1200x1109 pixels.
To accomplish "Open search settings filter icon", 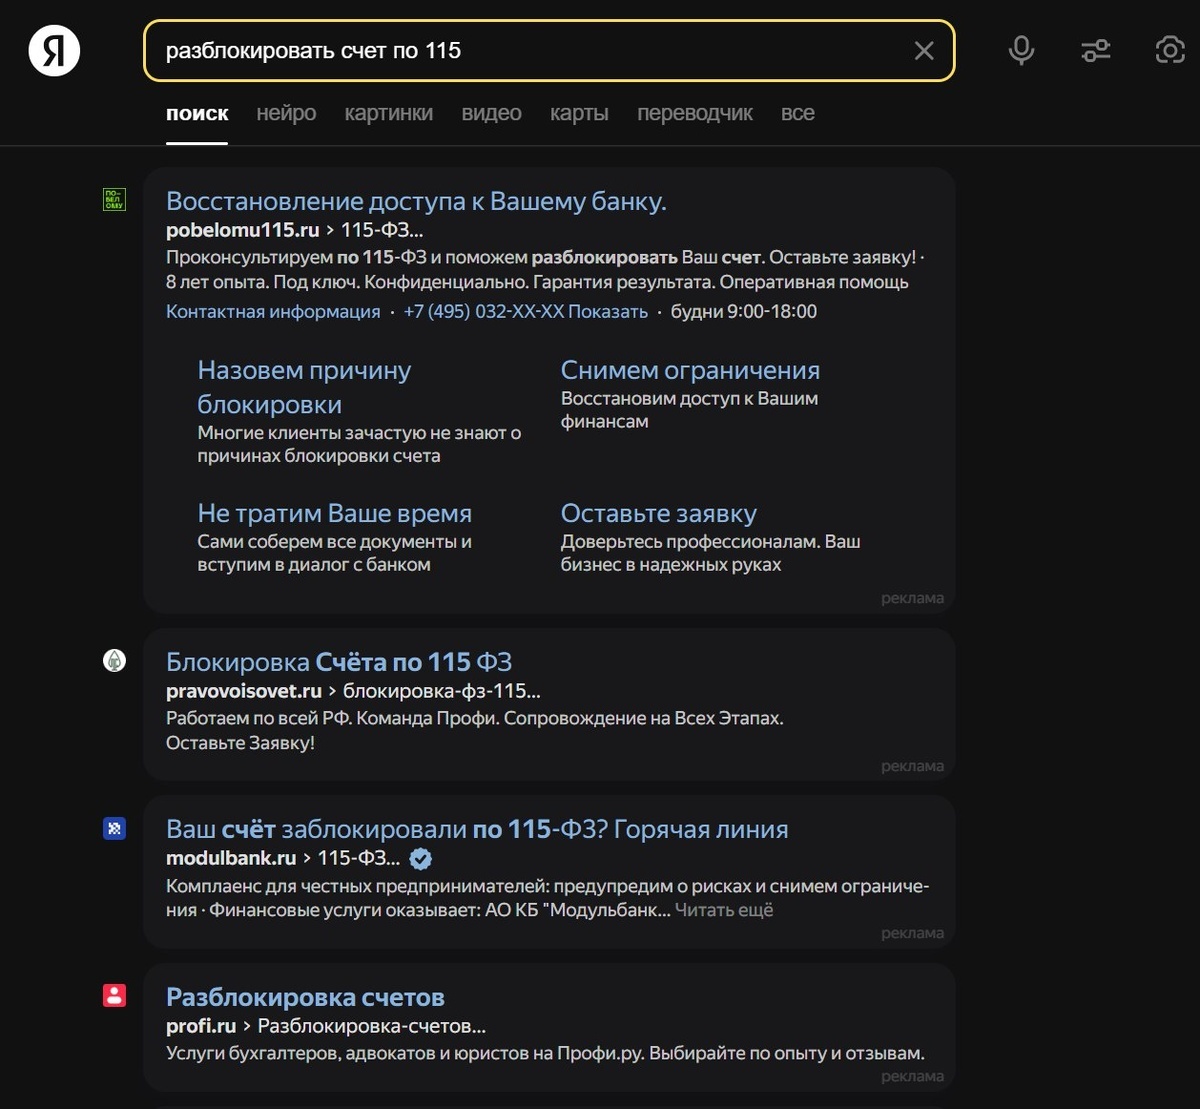I will (x=1096, y=50).
